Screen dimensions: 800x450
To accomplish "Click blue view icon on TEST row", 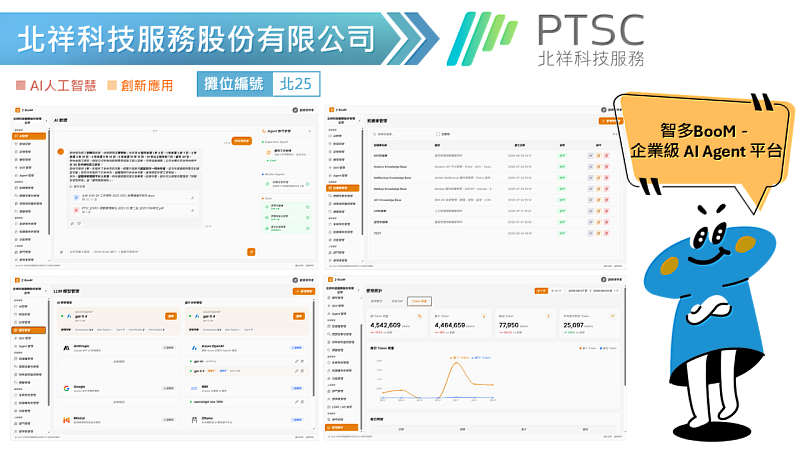I will click(591, 233).
